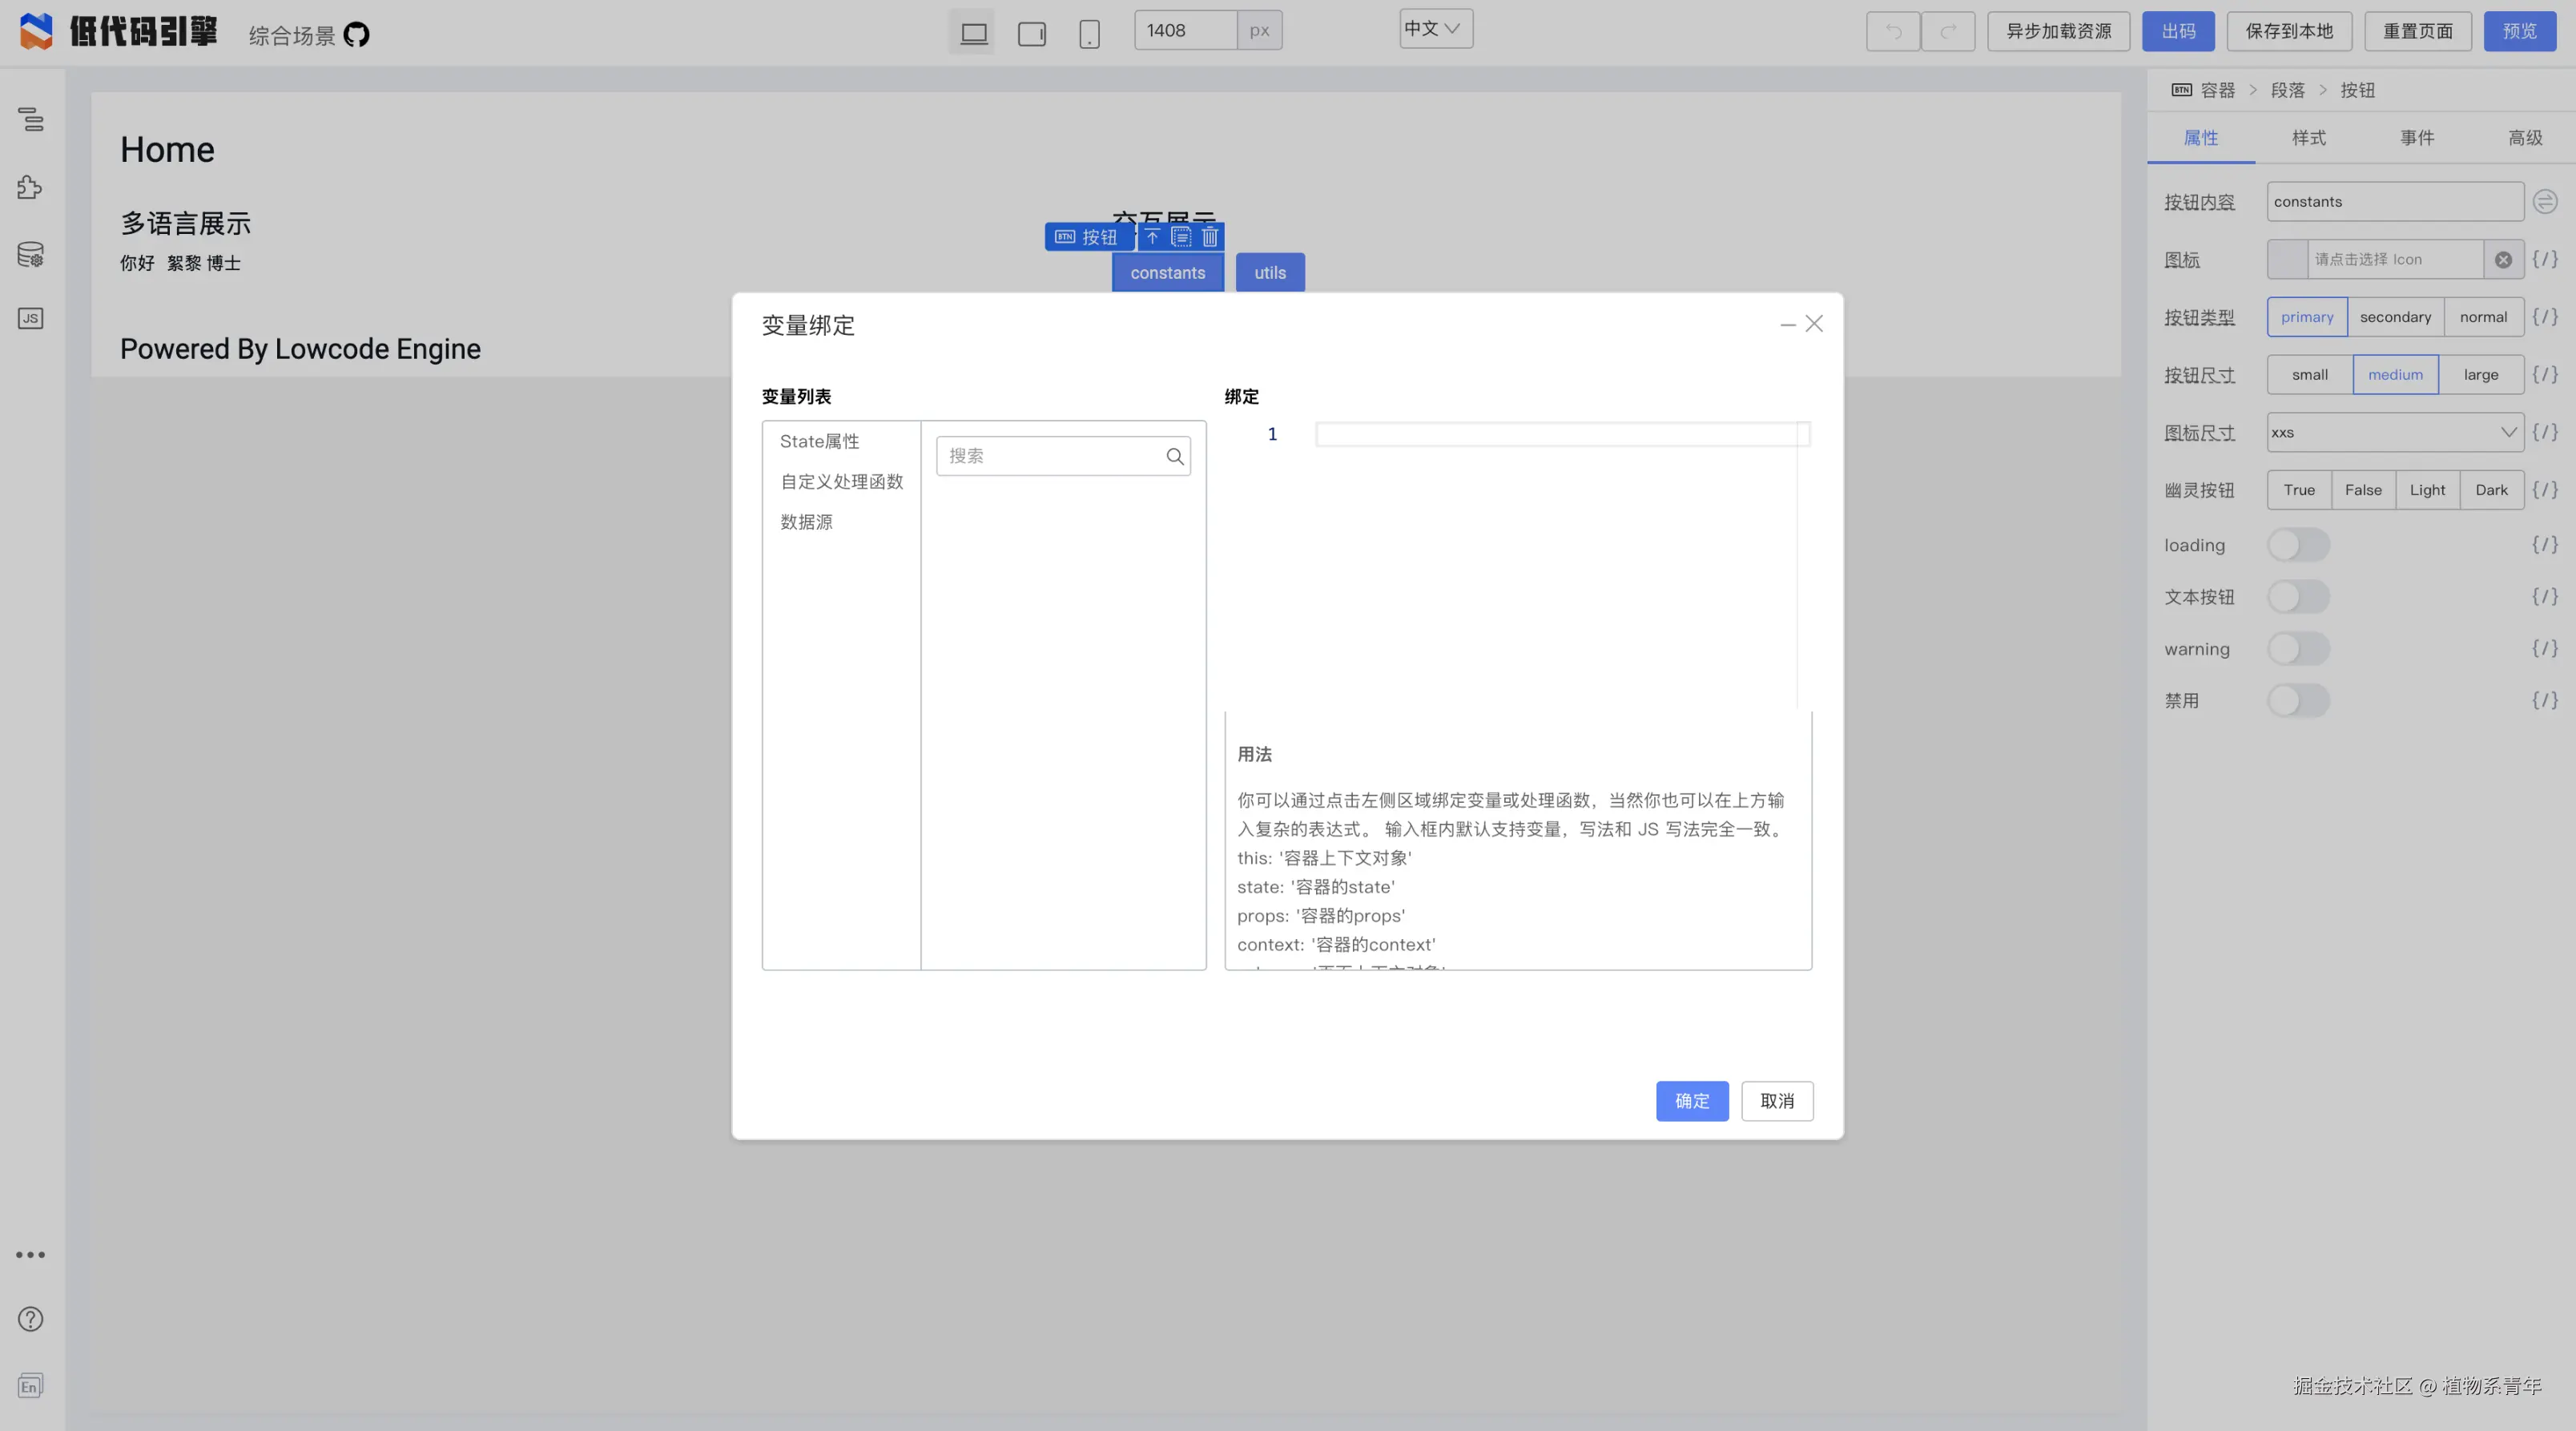Clear the selected Icon with the circular x
Viewport: 2576px width, 1431px height.
[2504, 259]
